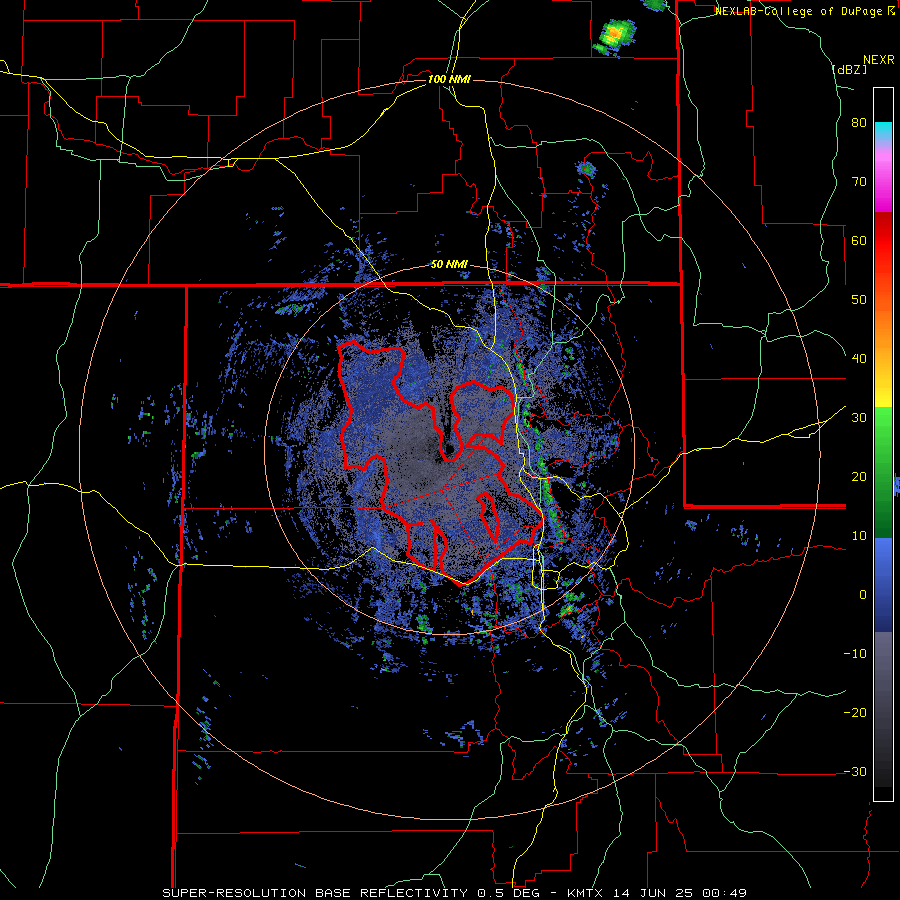Viewport: 900px width, 900px height.
Task: Click the 80 value on the dBZ scale
Action: [x=859, y=123]
